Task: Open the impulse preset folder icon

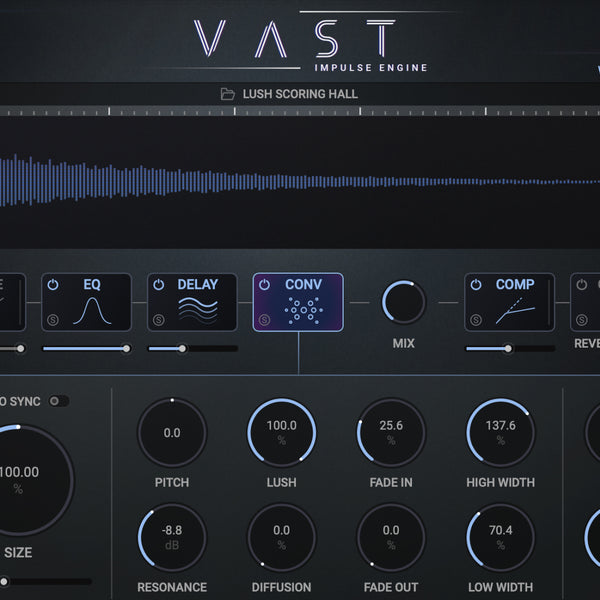Action: pos(228,94)
